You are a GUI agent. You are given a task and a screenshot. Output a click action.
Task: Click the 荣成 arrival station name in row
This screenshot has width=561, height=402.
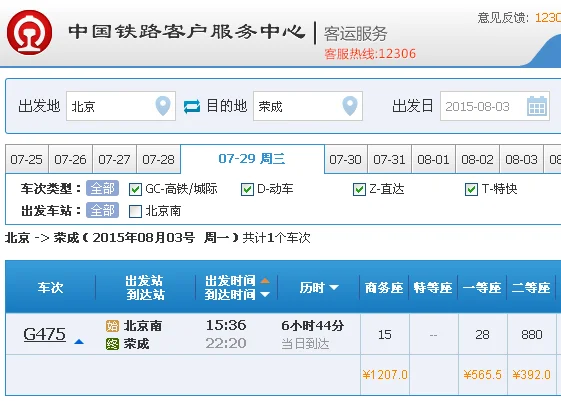pyautogui.click(x=136, y=344)
